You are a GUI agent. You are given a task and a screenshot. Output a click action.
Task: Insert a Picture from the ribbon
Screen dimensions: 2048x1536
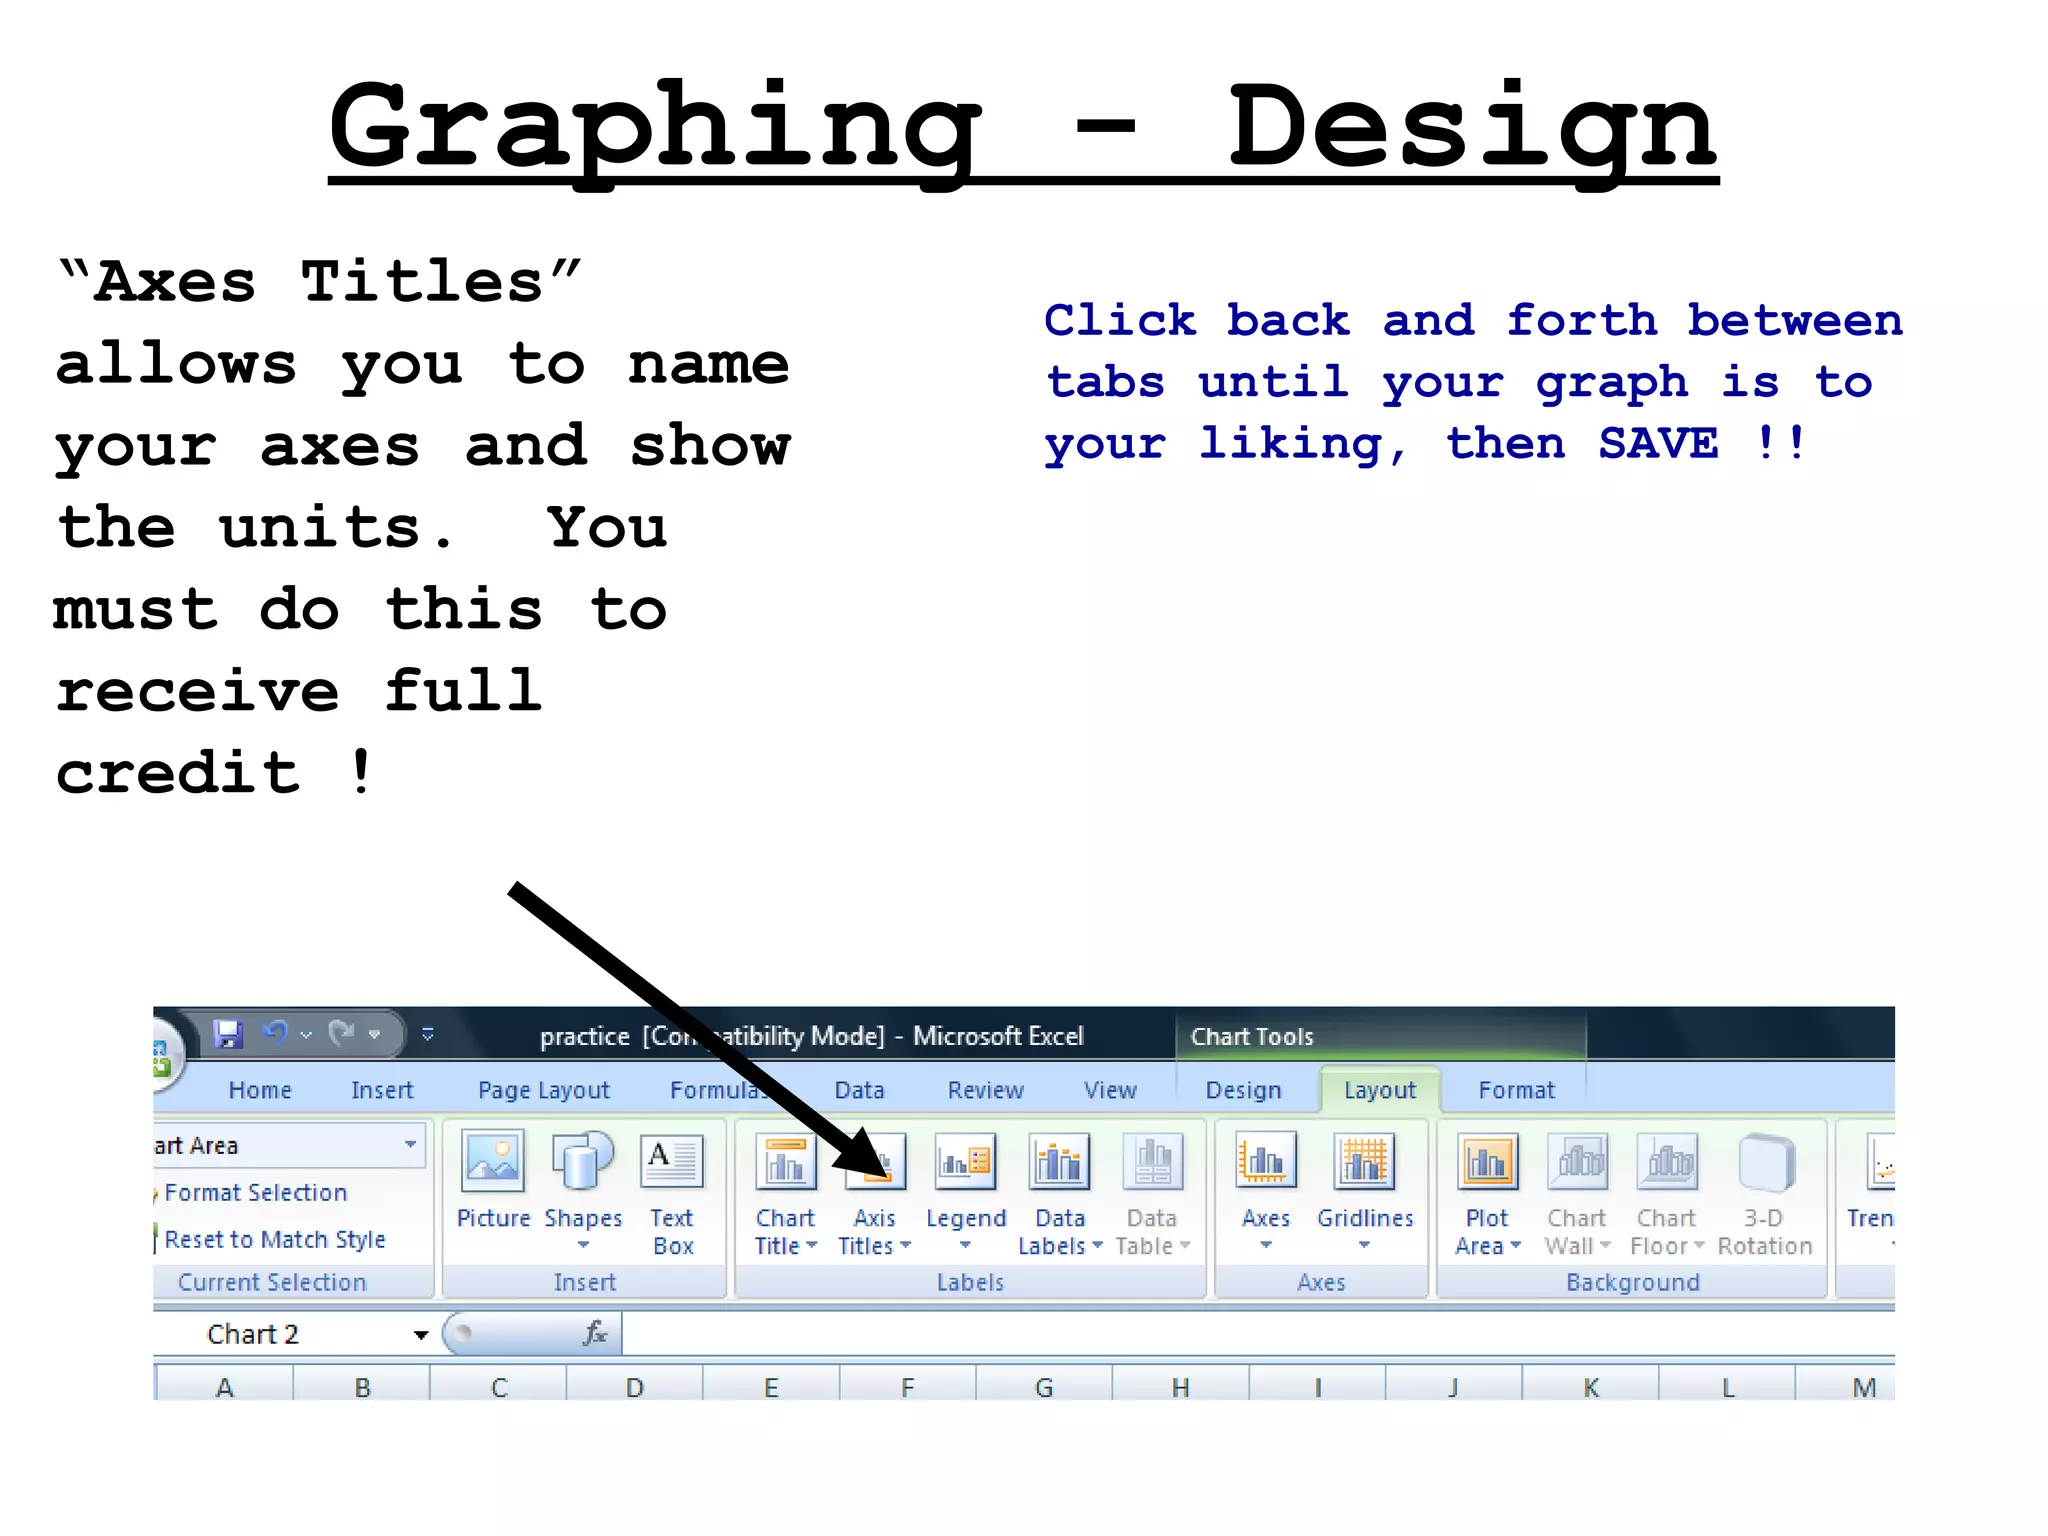pyautogui.click(x=493, y=1181)
